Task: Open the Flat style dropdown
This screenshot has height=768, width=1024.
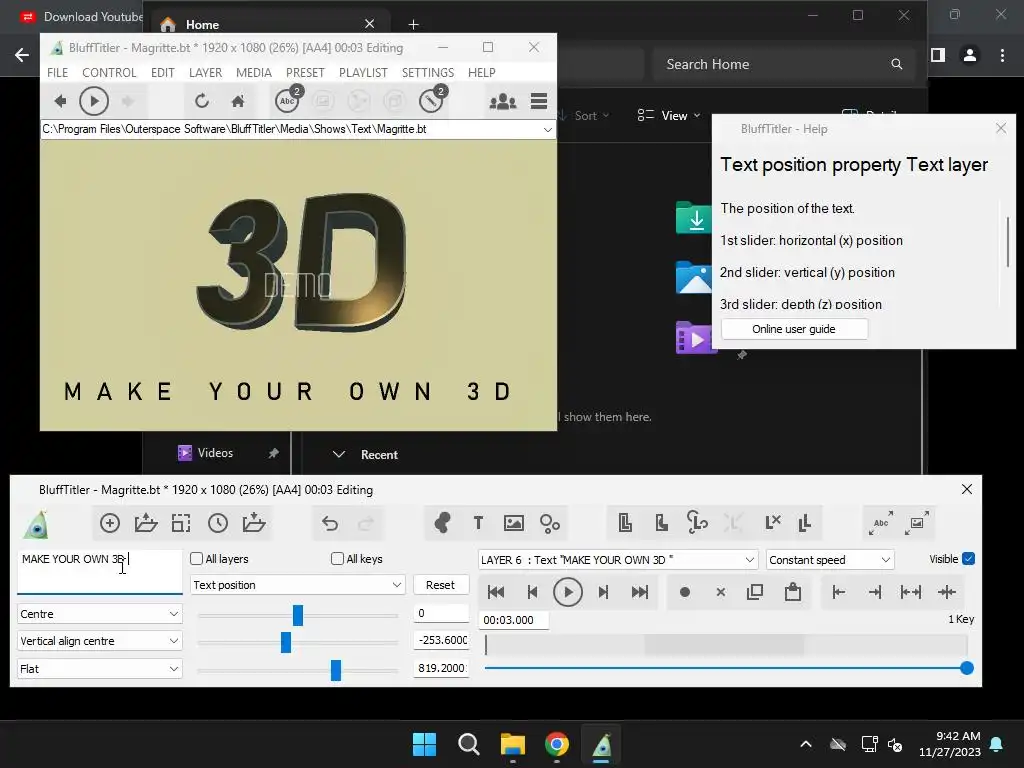Action: tap(99, 669)
